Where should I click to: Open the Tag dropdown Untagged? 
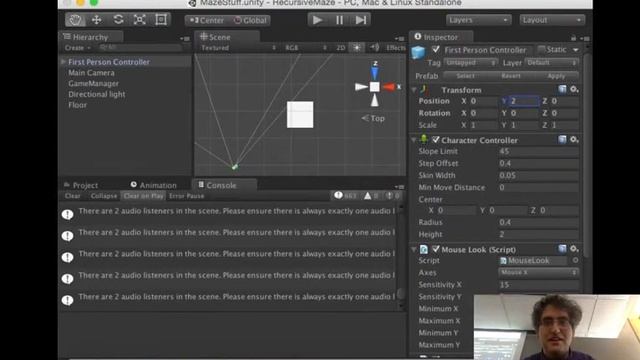coord(471,63)
